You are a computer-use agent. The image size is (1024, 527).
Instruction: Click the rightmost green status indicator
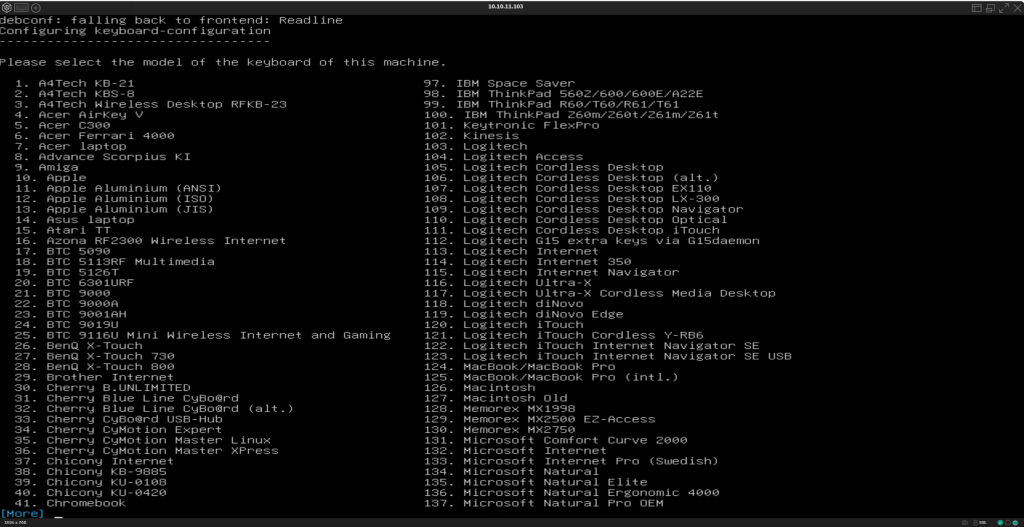click(x=1015, y=522)
